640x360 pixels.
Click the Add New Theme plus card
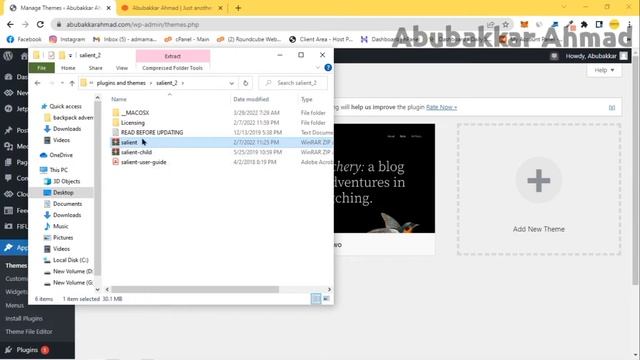(x=539, y=189)
